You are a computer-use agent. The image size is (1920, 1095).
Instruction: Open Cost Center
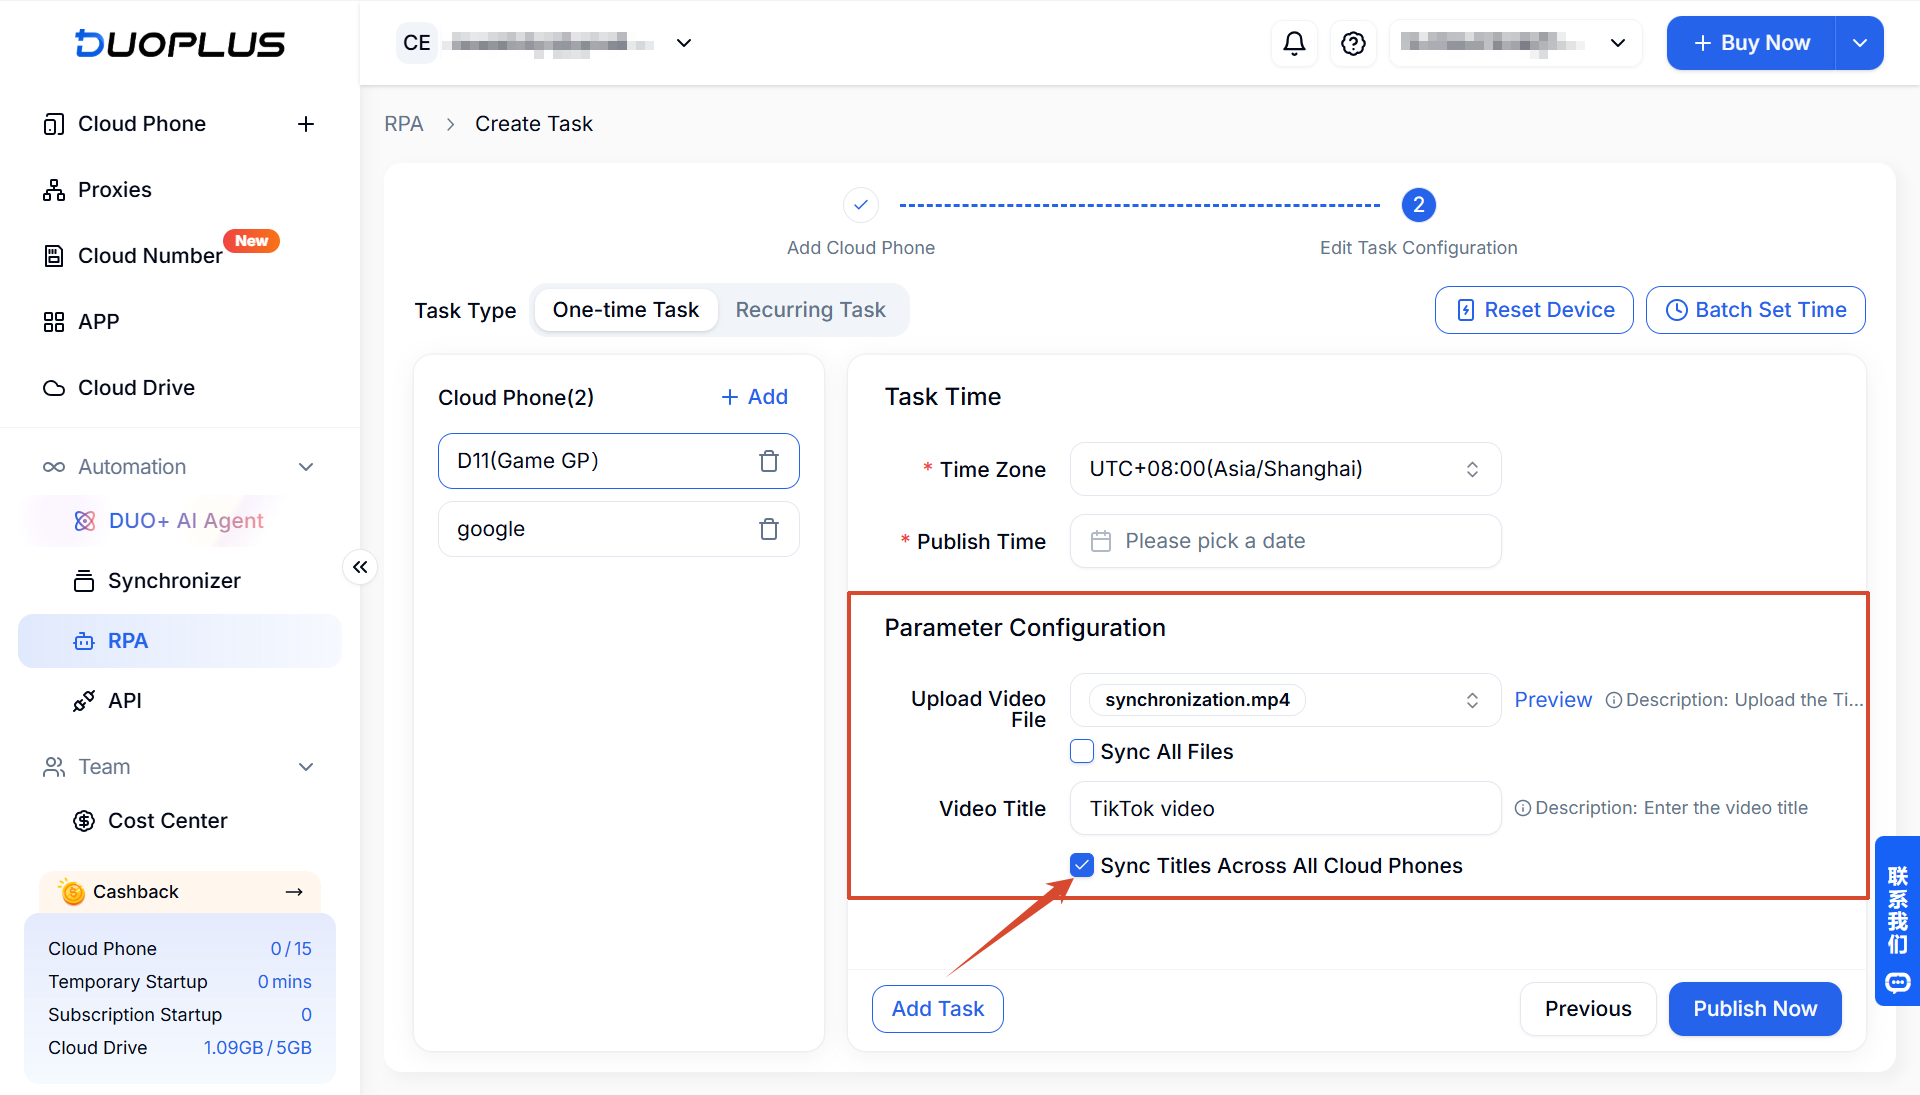[x=167, y=821]
